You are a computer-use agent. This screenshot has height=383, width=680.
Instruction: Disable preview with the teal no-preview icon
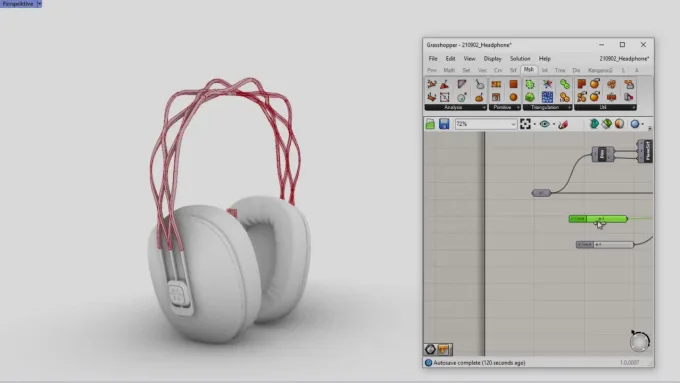(x=594, y=124)
